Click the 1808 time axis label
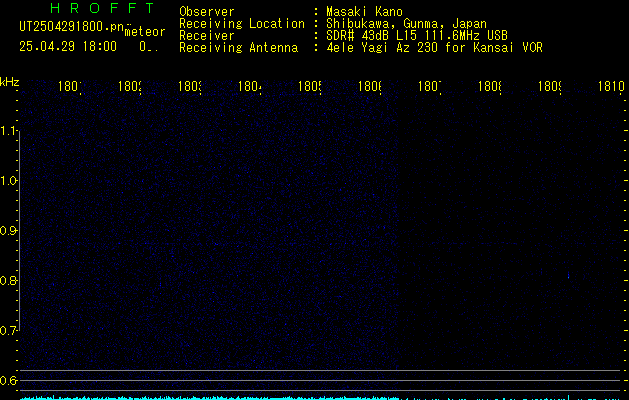Image resolution: width=629 pixels, height=400 pixels. 489,86
